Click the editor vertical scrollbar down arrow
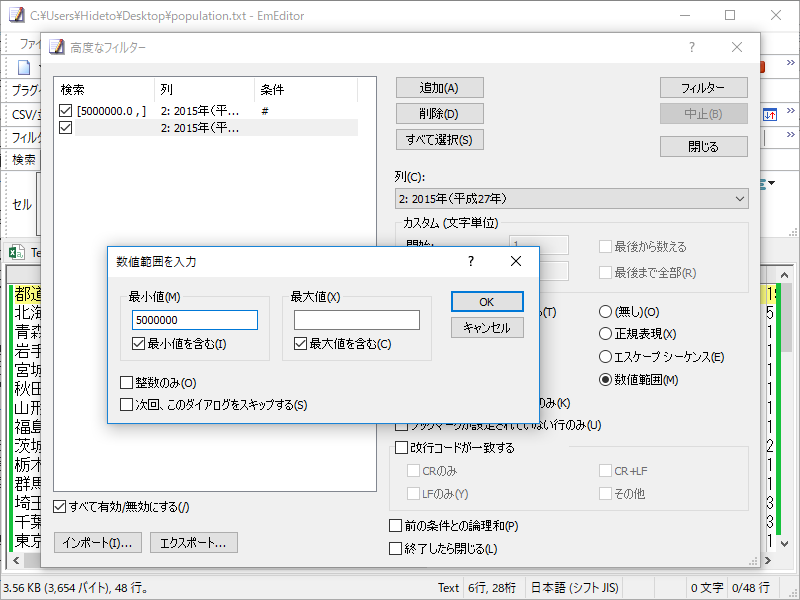The image size is (800, 600). pos(784,543)
